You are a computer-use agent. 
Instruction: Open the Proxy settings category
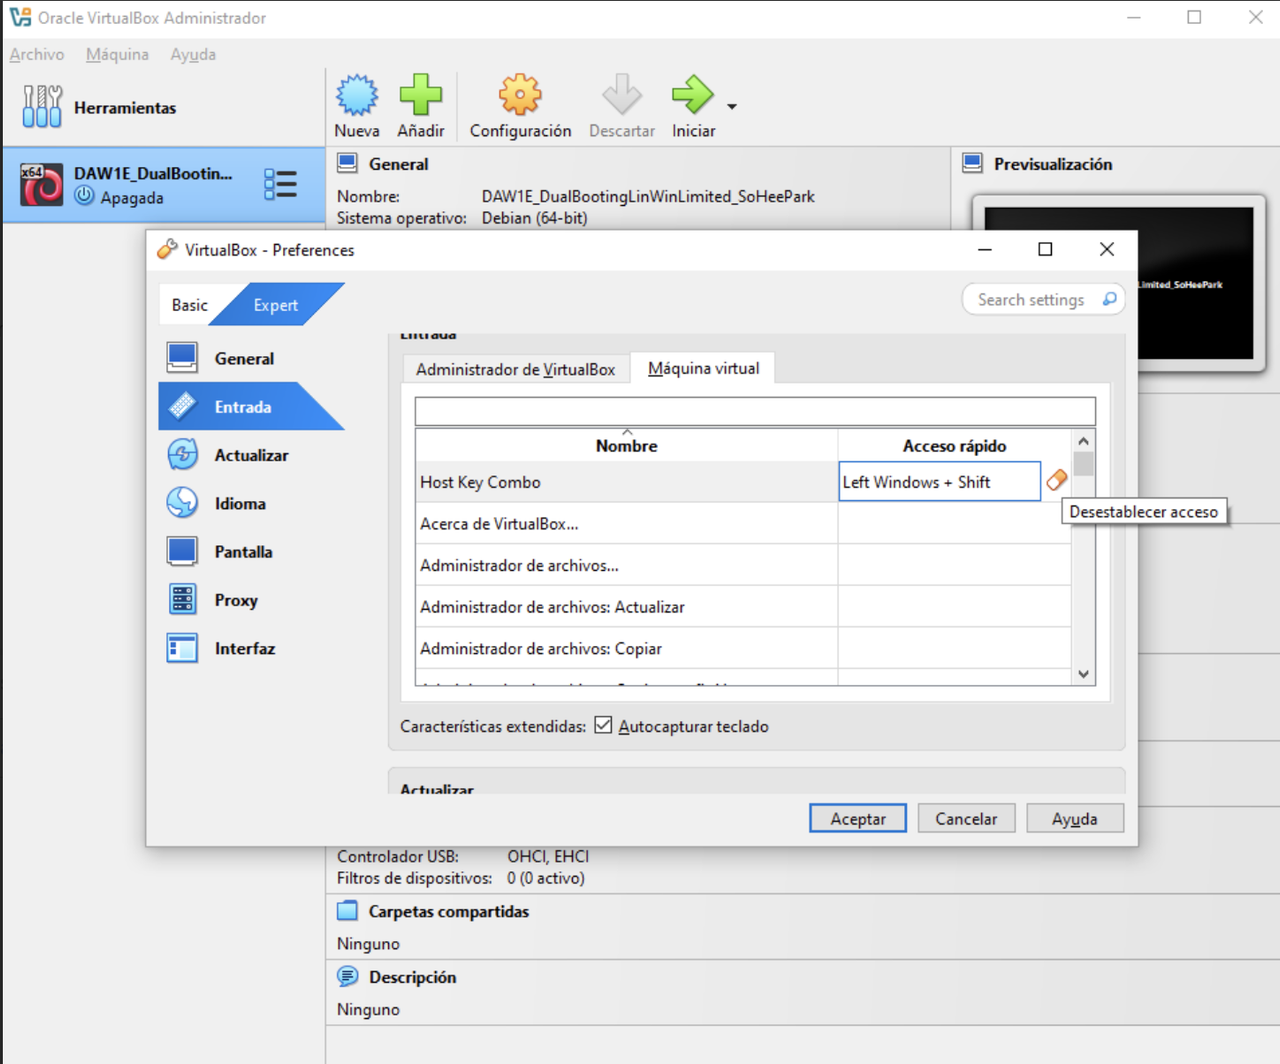pyautogui.click(x=183, y=599)
